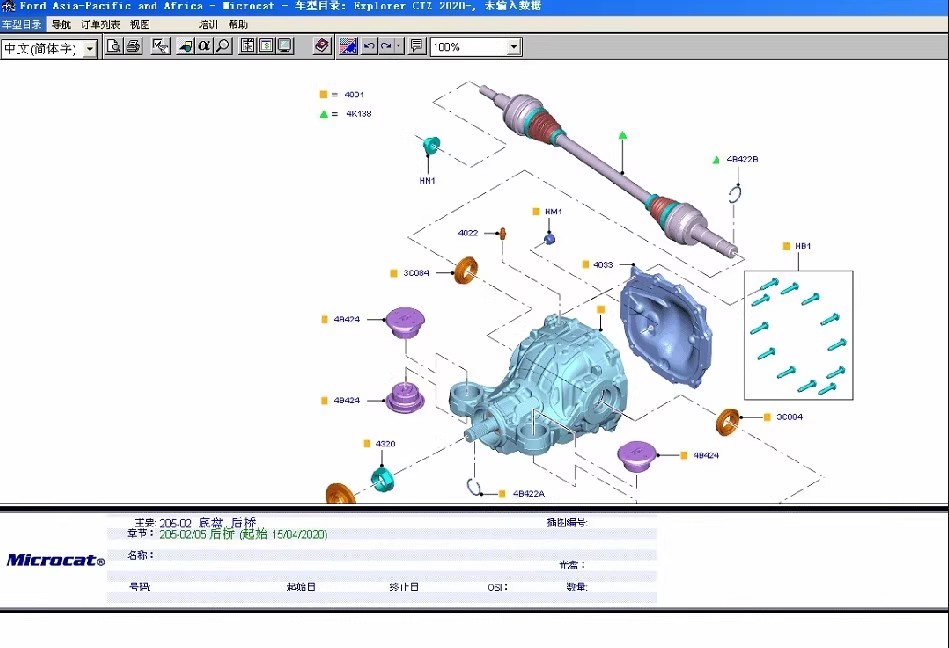Open the 帮助 menu

click(238, 24)
